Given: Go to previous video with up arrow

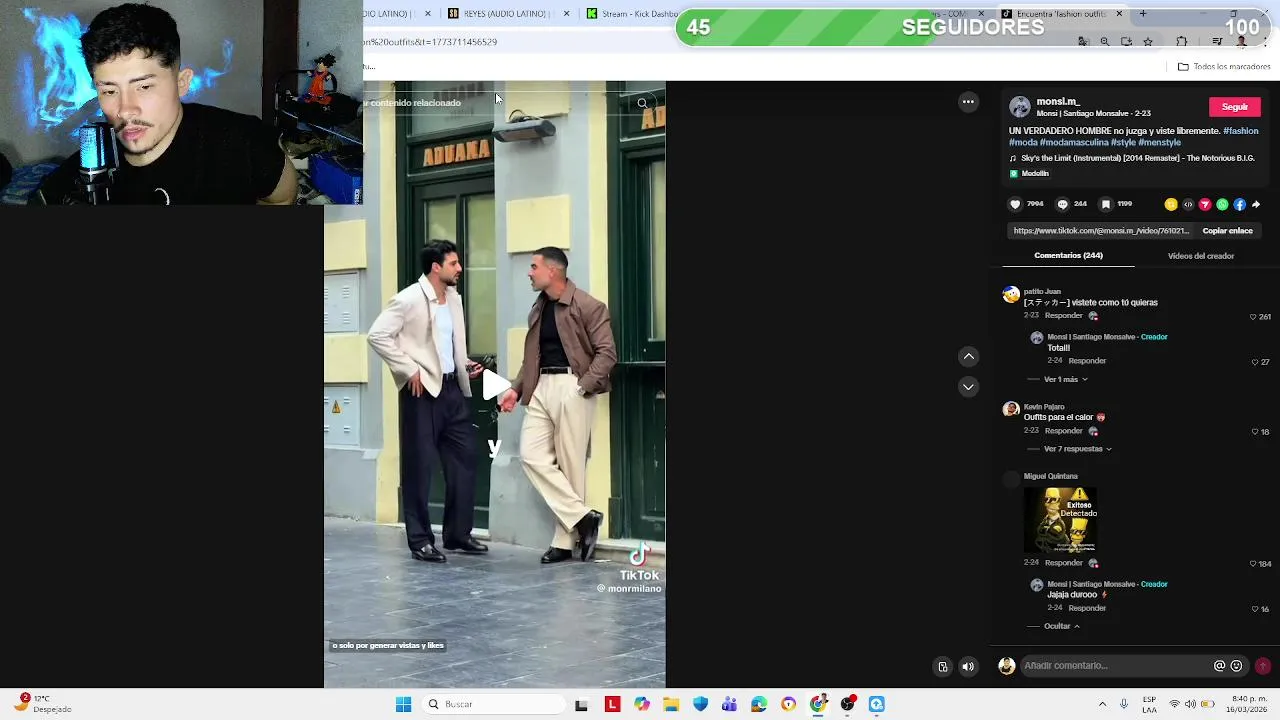Looking at the screenshot, I should click(x=968, y=357).
